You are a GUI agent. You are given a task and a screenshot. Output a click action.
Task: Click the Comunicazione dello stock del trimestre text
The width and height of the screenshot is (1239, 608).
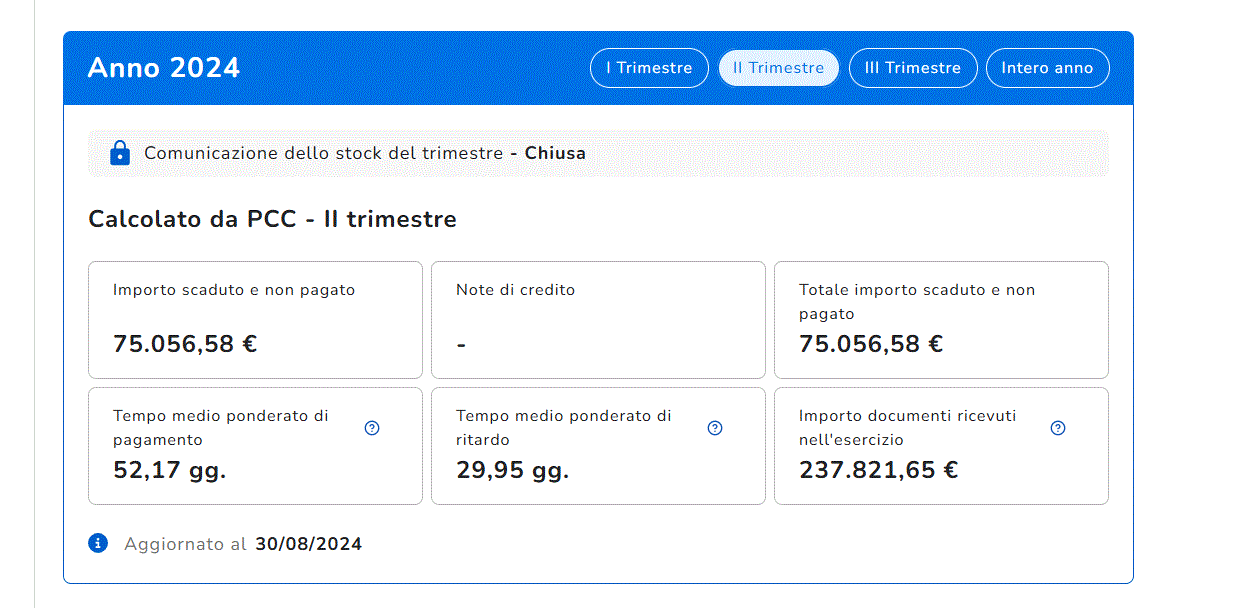click(323, 153)
